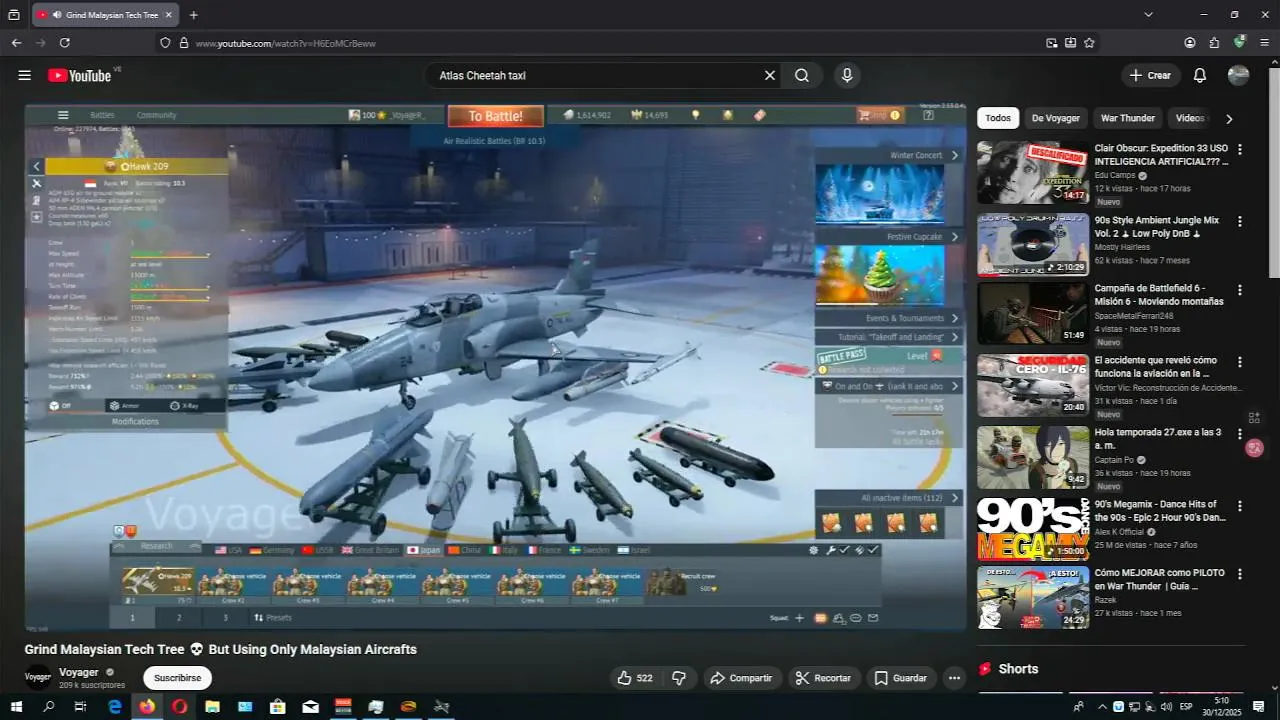The image size is (1280, 720).
Task: Open options menu for Hola temporada 27.exe
Action: [x=1240, y=434]
